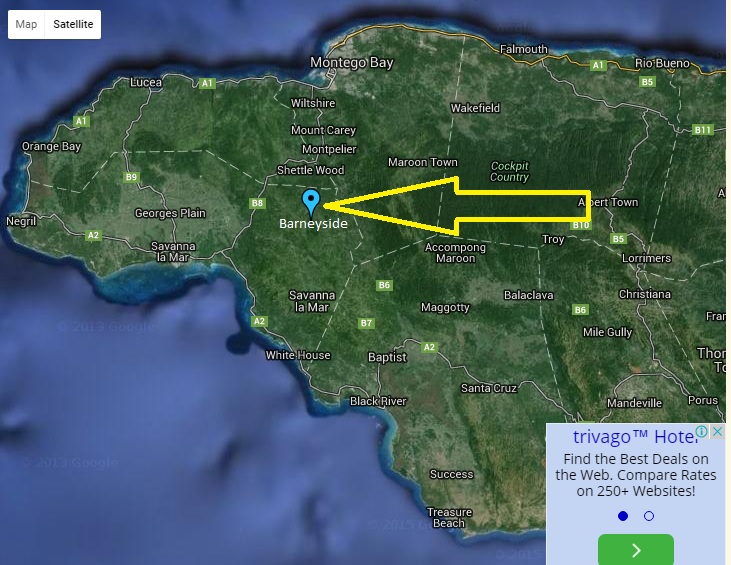Click the B7 road shield
This screenshot has width=731, height=565.
click(x=366, y=323)
